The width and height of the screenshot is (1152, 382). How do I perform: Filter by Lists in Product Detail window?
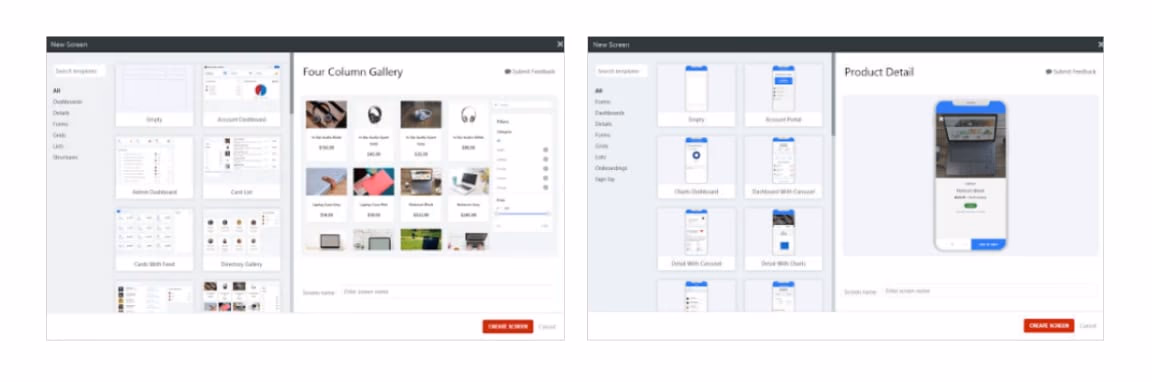(x=601, y=157)
